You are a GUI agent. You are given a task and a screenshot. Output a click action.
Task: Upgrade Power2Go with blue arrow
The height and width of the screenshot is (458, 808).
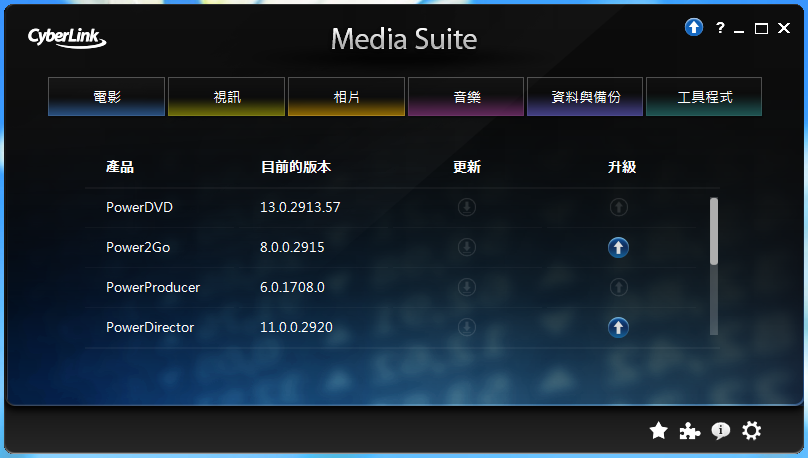coord(618,247)
